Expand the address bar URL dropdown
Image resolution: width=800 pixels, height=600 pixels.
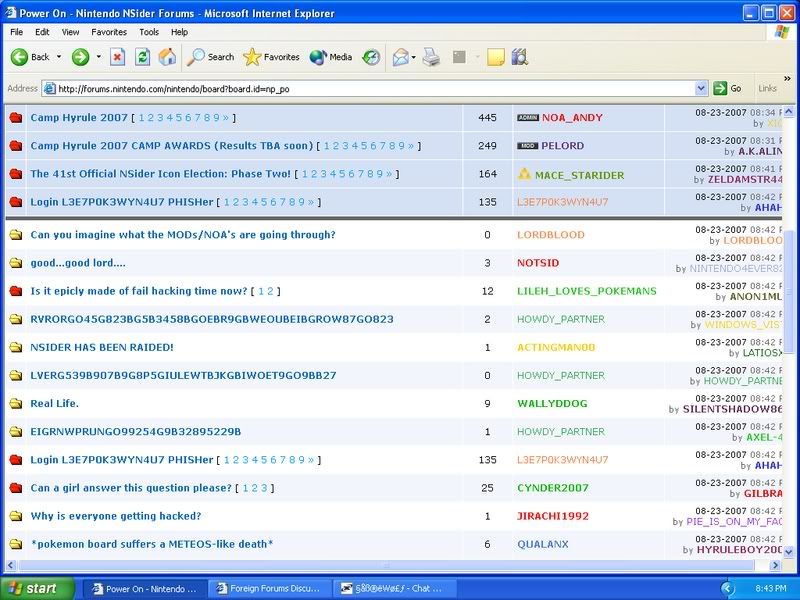[701, 88]
